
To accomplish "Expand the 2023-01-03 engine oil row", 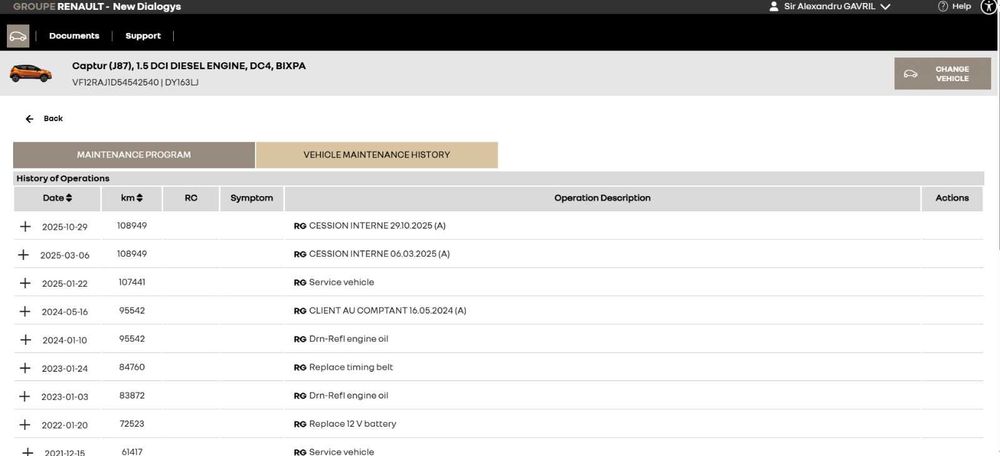I will [x=24, y=396].
